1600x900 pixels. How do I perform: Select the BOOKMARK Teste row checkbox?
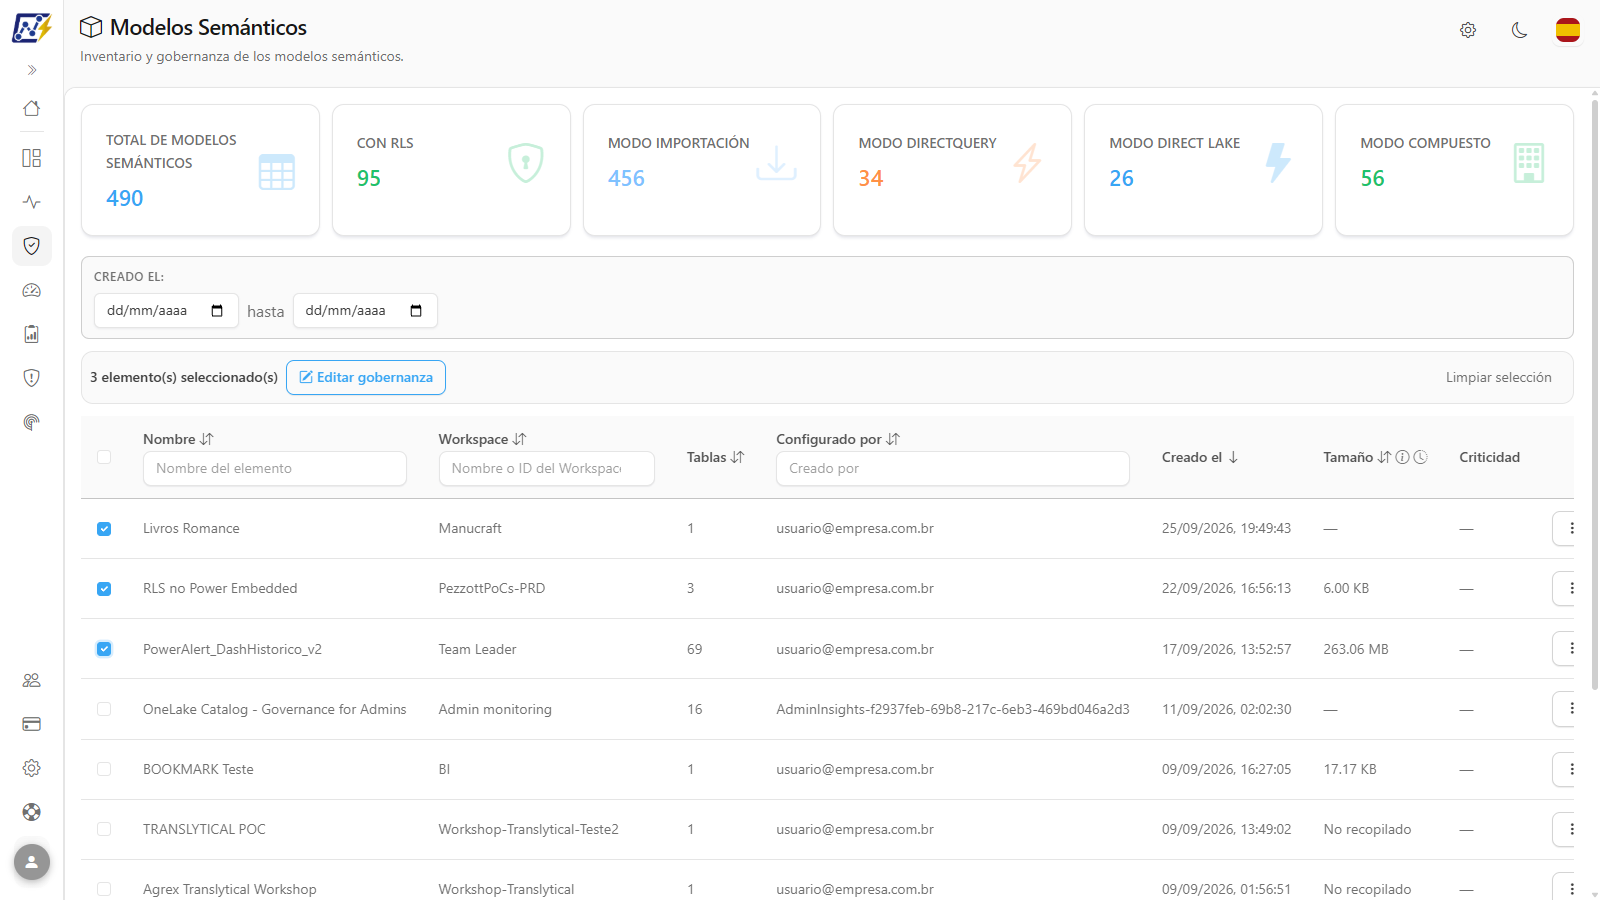(104, 769)
